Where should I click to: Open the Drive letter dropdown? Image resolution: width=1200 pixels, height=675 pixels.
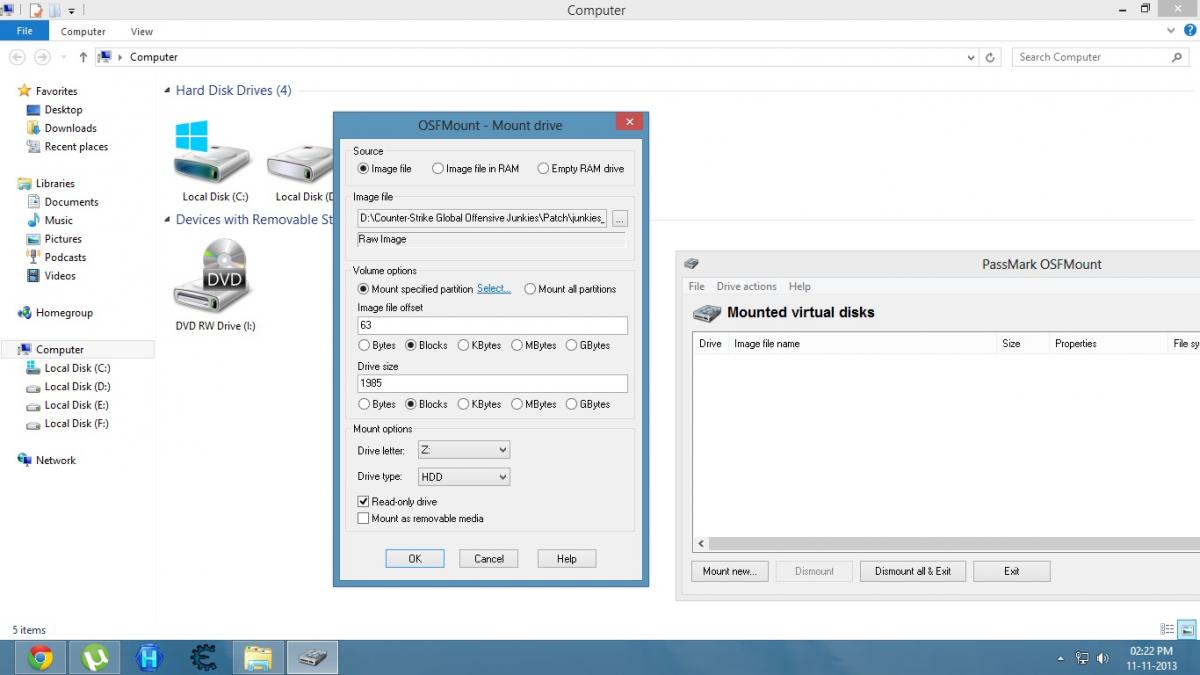[463, 450]
